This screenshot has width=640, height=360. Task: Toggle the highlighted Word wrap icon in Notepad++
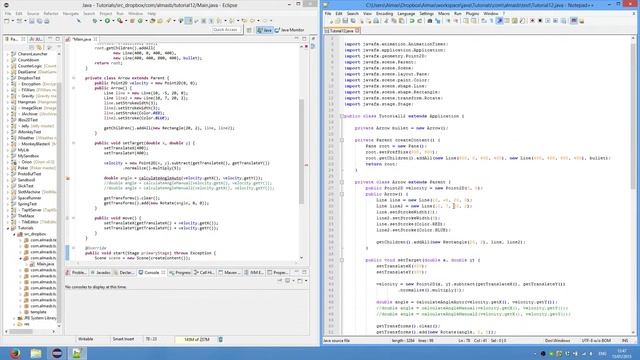point(499,21)
